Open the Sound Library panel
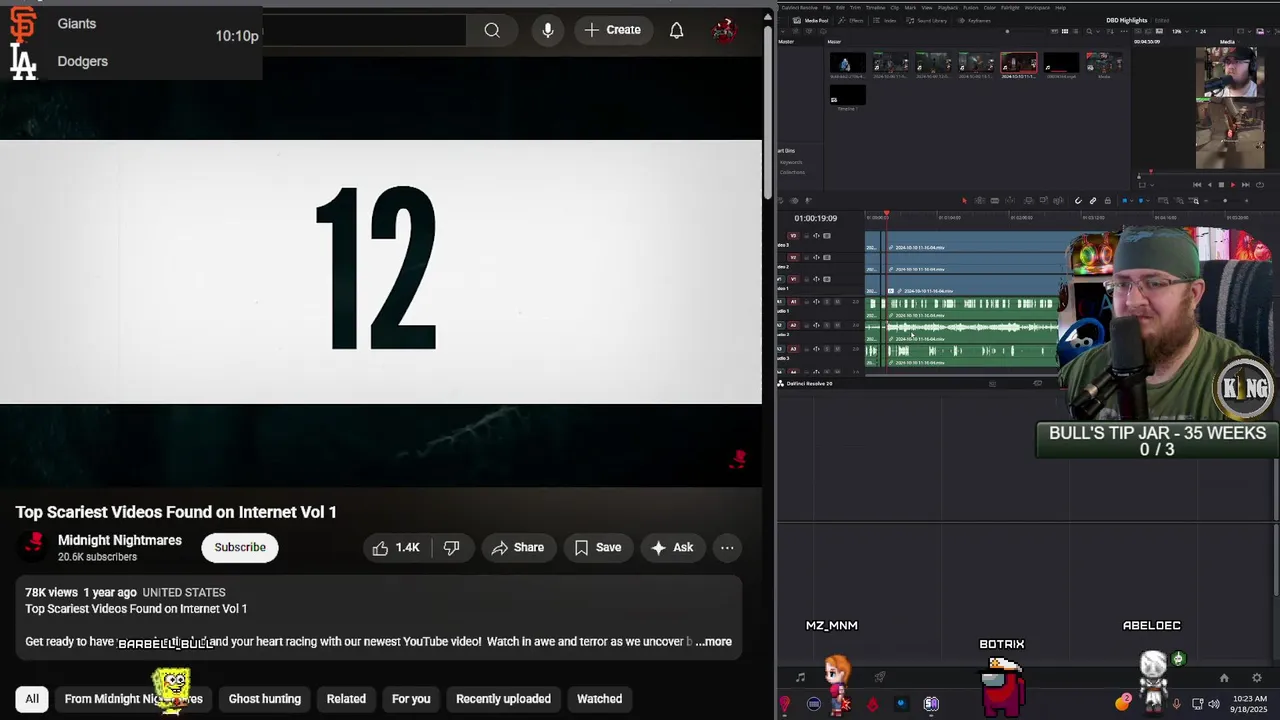The image size is (1280, 720). [926, 20]
